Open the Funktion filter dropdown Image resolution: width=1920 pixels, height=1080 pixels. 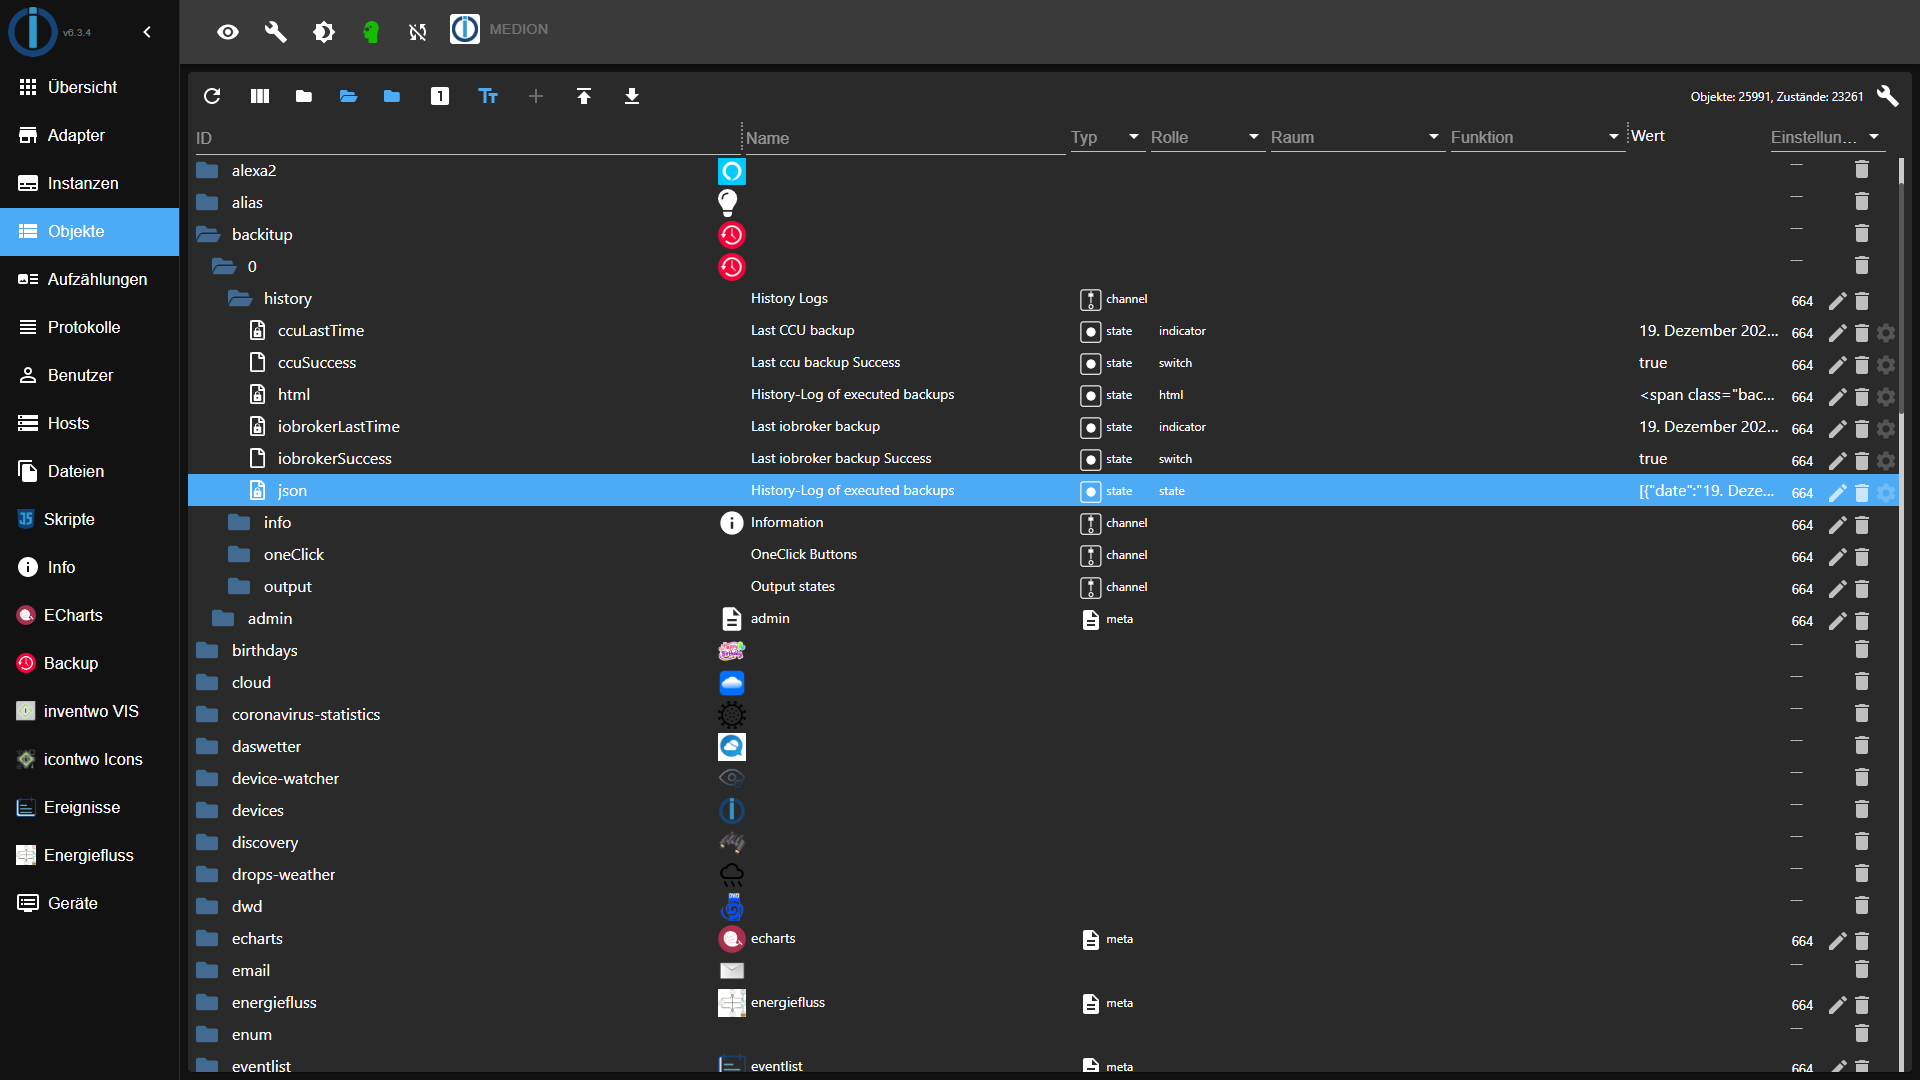(x=1536, y=137)
